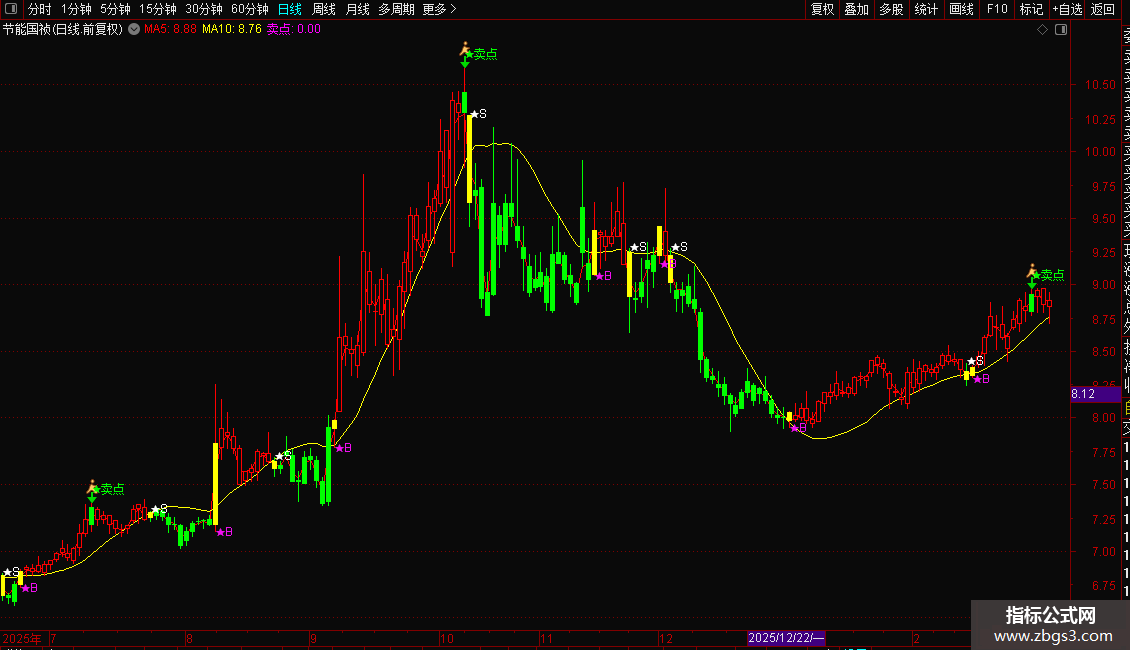1130x650 pixels.
Task: Switch to 周线 weekly chart
Action: point(324,9)
